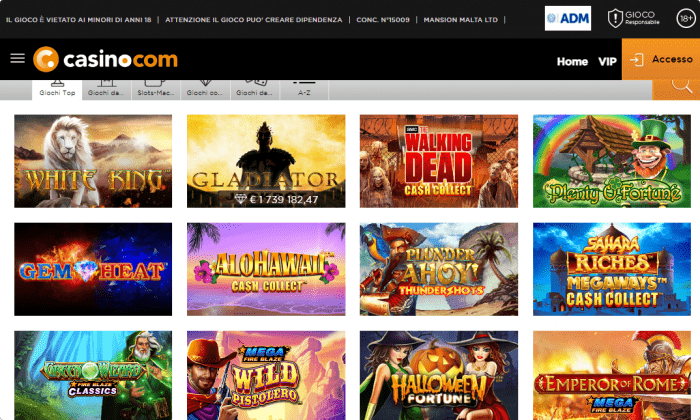Click the MANSION MALTA LTD text
The width and height of the screenshot is (700, 420).
pyautogui.click(x=460, y=20)
